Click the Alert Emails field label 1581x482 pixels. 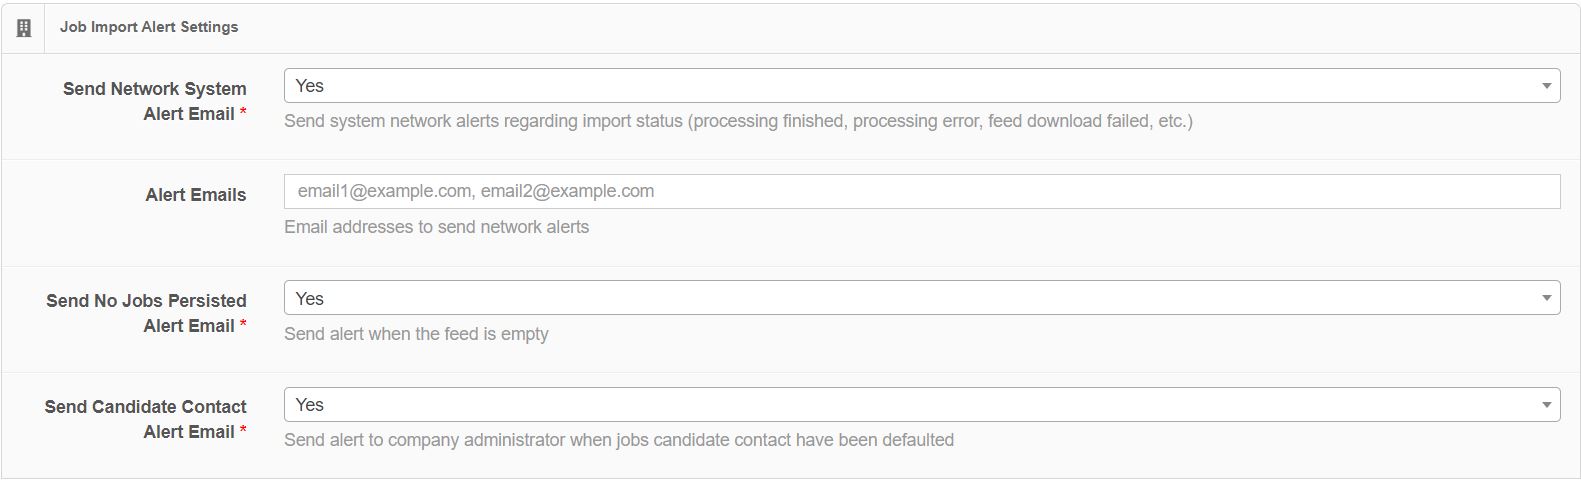(196, 195)
